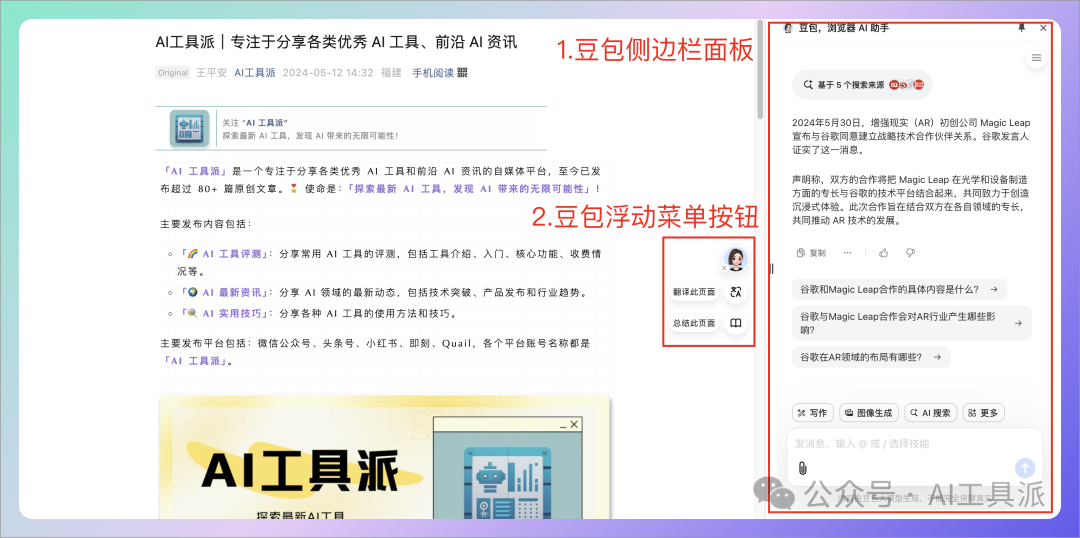The image size is (1080, 538).
Task: Click the large AI工具派 banner image
Action: 384,457
